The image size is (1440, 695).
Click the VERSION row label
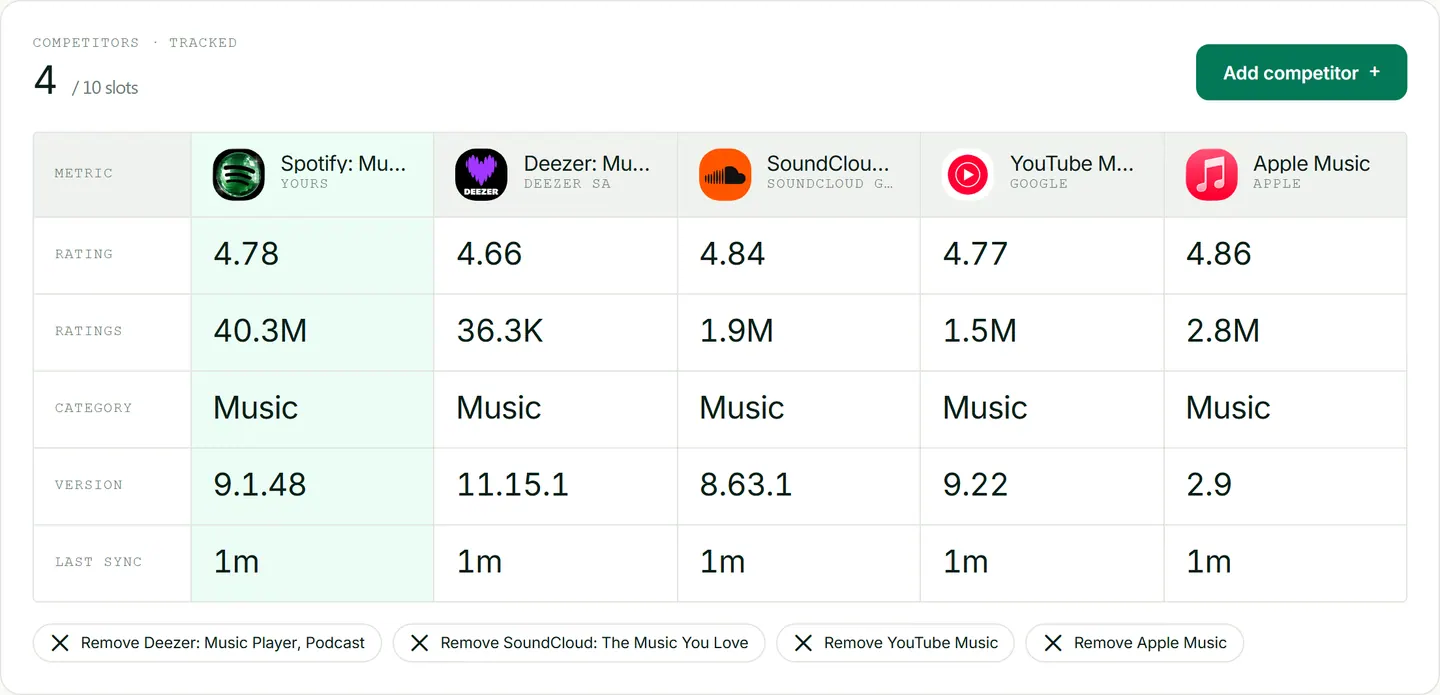click(88, 485)
